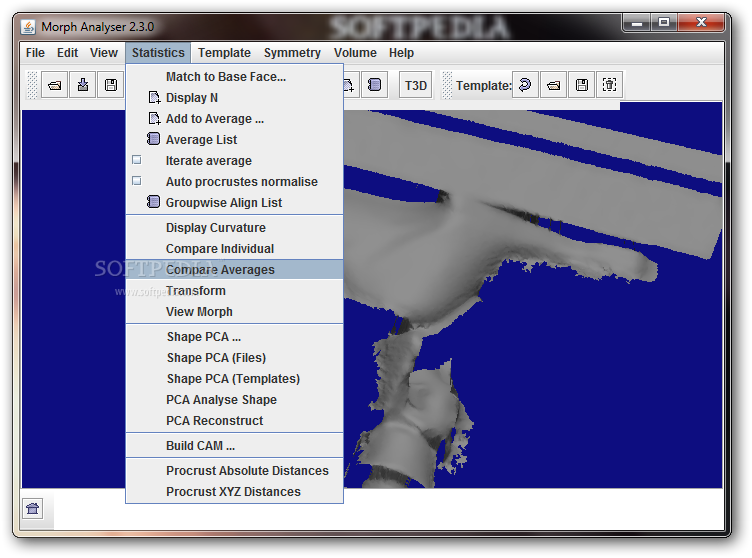Click the Open file toolbar icon
The image size is (752, 558).
click(x=54, y=85)
